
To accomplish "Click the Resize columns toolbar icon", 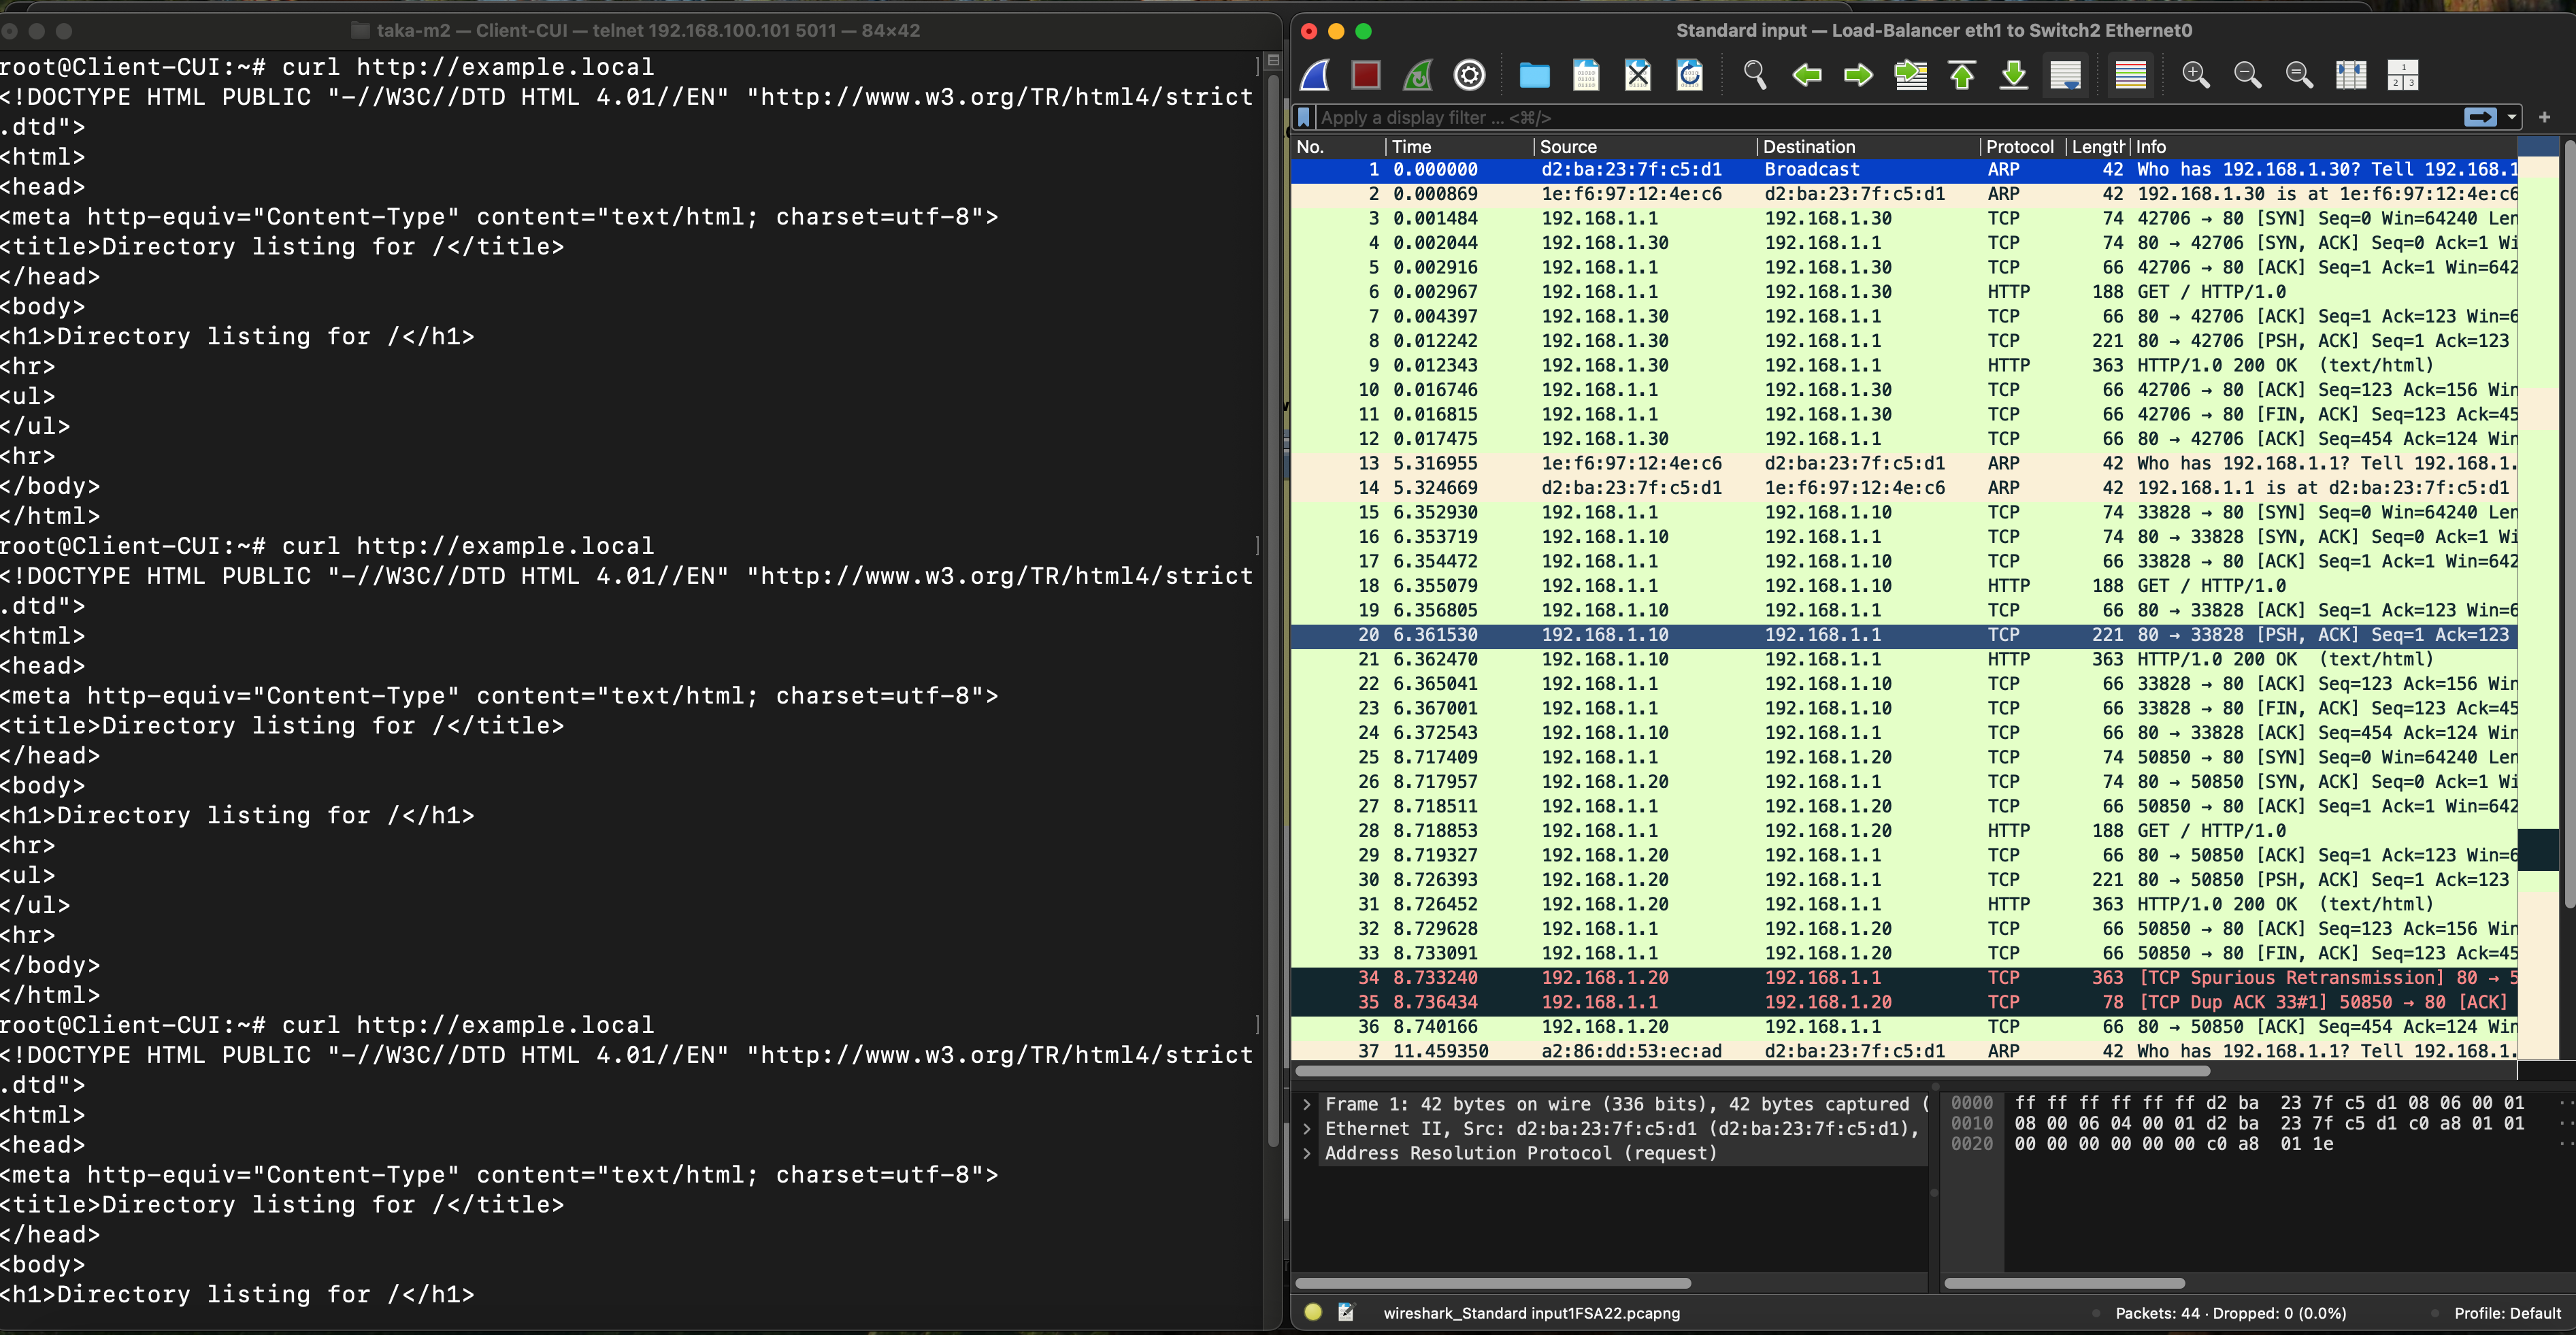I will tap(2351, 75).
